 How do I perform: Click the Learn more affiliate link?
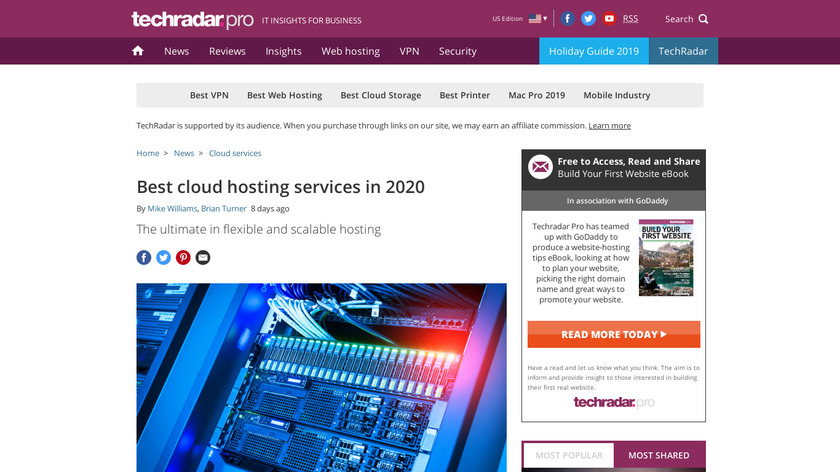click(x=610, y=126)
